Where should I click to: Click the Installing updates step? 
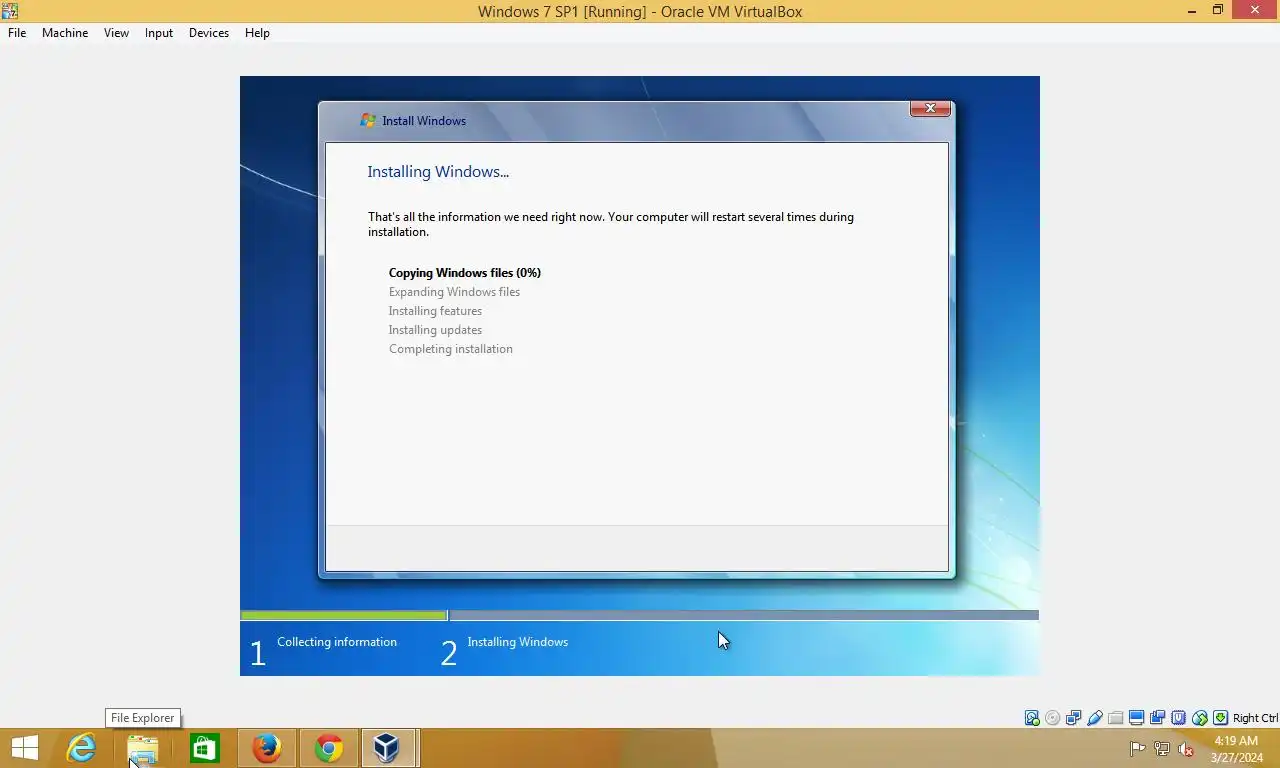point(435,330)
